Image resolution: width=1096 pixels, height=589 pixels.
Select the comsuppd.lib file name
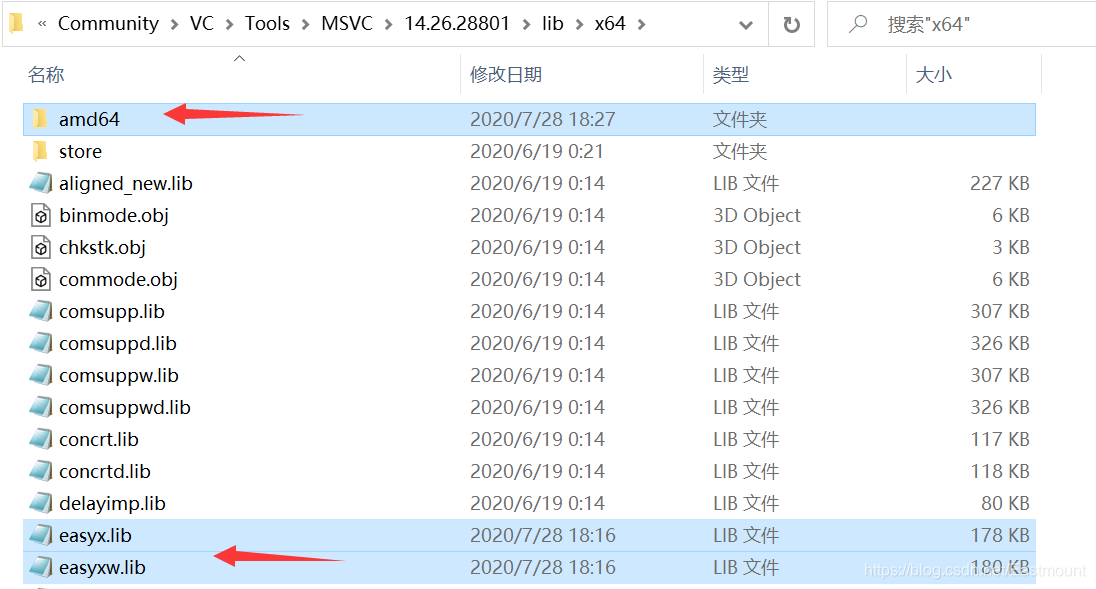pyautogui.click(x=118, y=344)
